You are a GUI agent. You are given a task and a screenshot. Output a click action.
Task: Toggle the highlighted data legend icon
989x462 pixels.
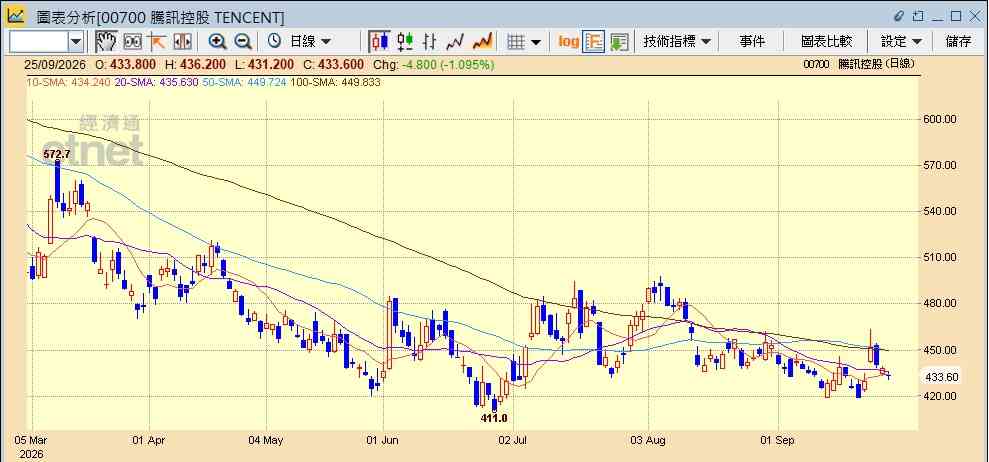click(x=594, y=42)
